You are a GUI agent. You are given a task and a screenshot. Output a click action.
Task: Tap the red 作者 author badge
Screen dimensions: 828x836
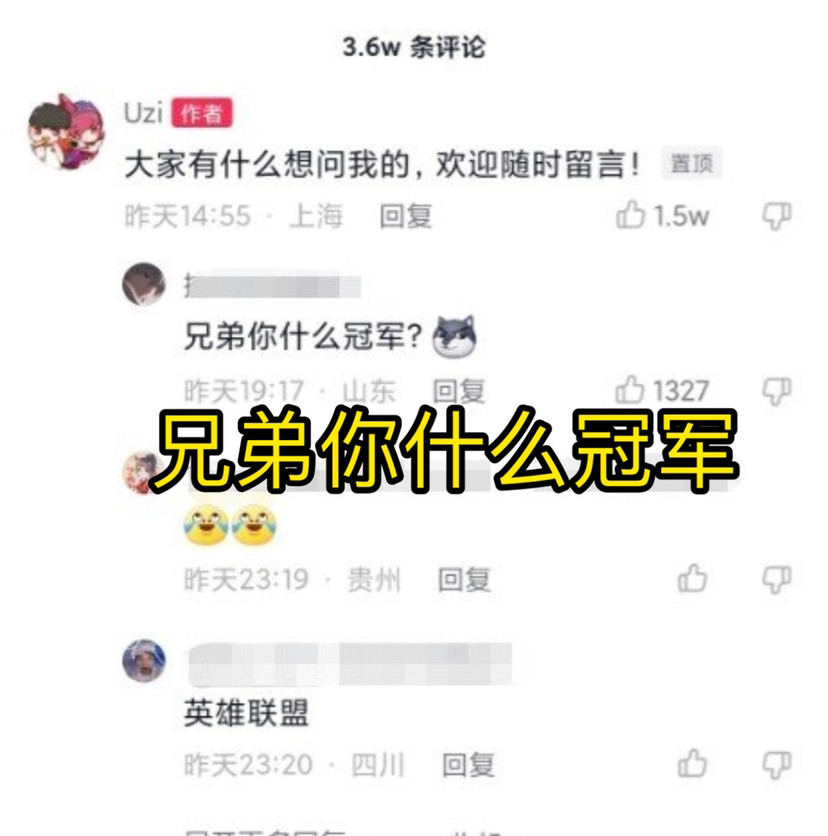pyautogui.click(x=202, y=113)
